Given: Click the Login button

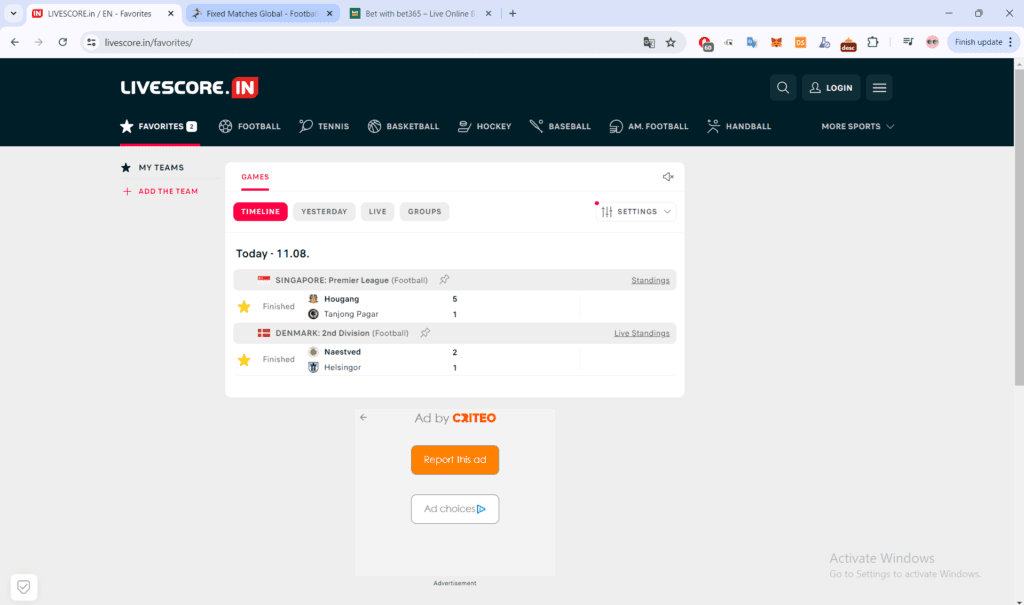Looking at the screenshot, I should click(x=831, y=88).
